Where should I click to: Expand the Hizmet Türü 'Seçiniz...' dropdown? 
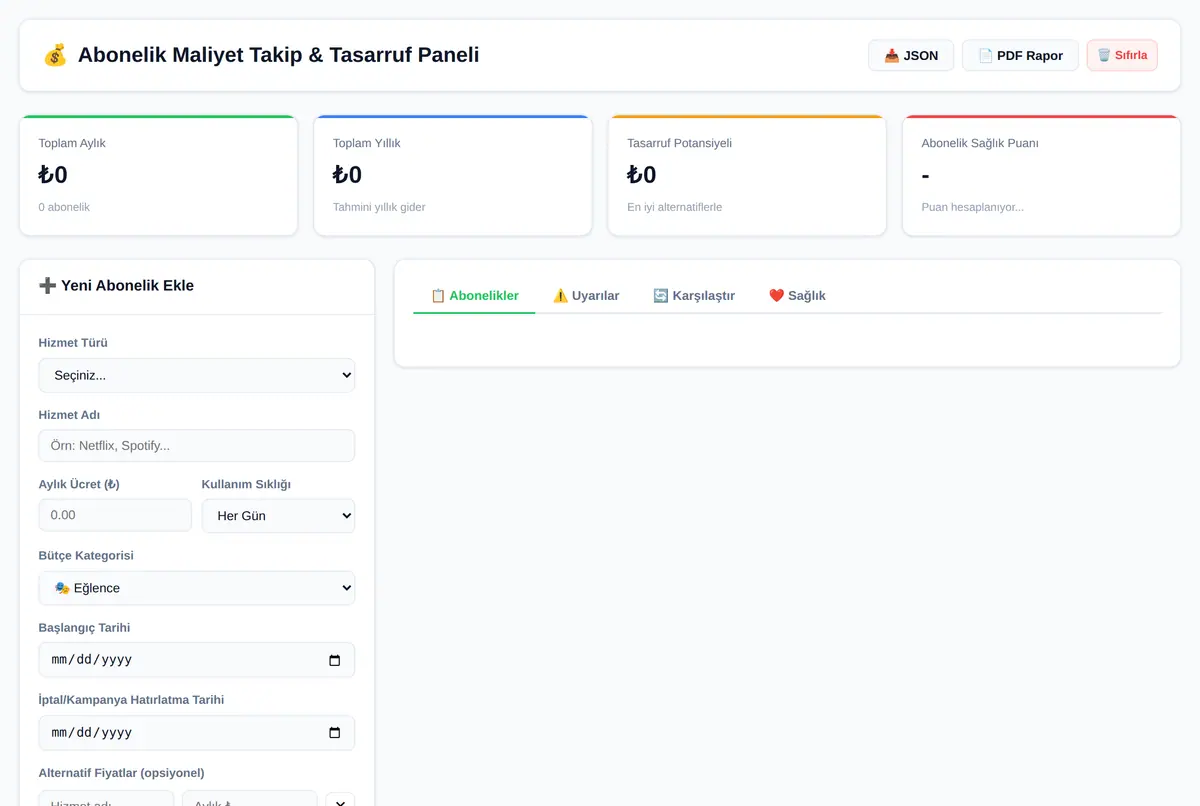pyautogui.click(x=197, y=375)
